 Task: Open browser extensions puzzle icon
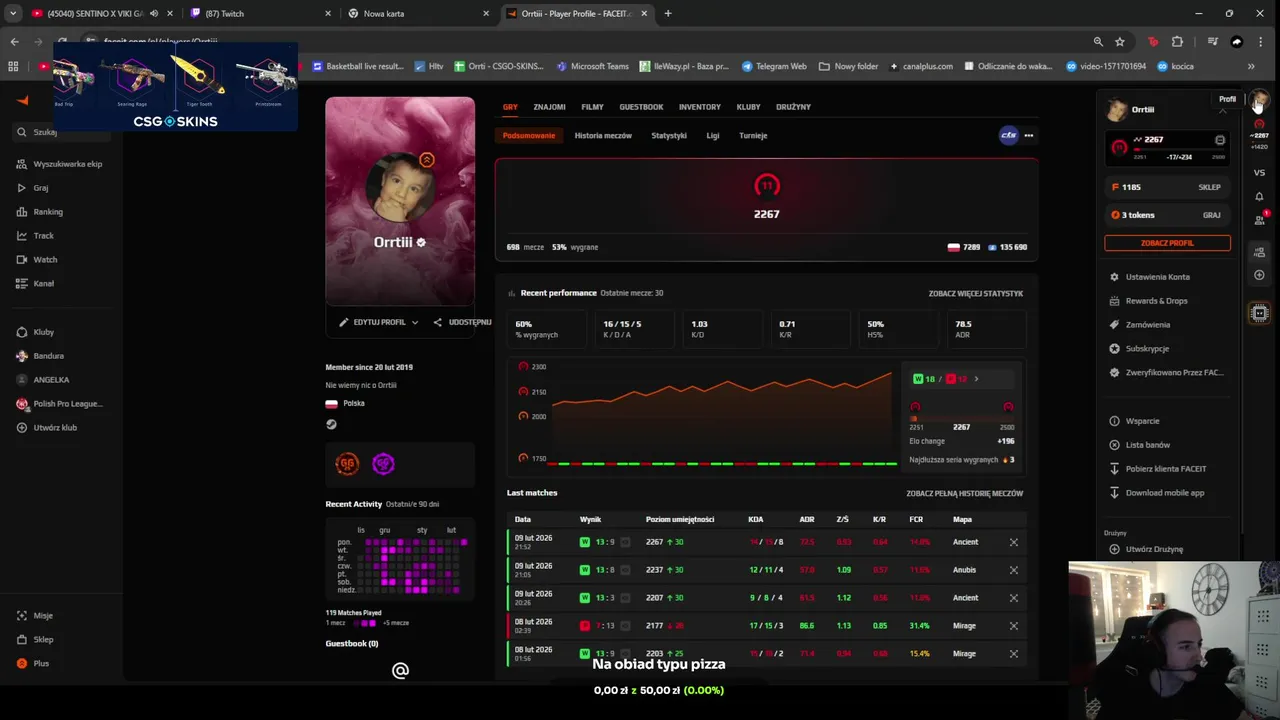1177,42
